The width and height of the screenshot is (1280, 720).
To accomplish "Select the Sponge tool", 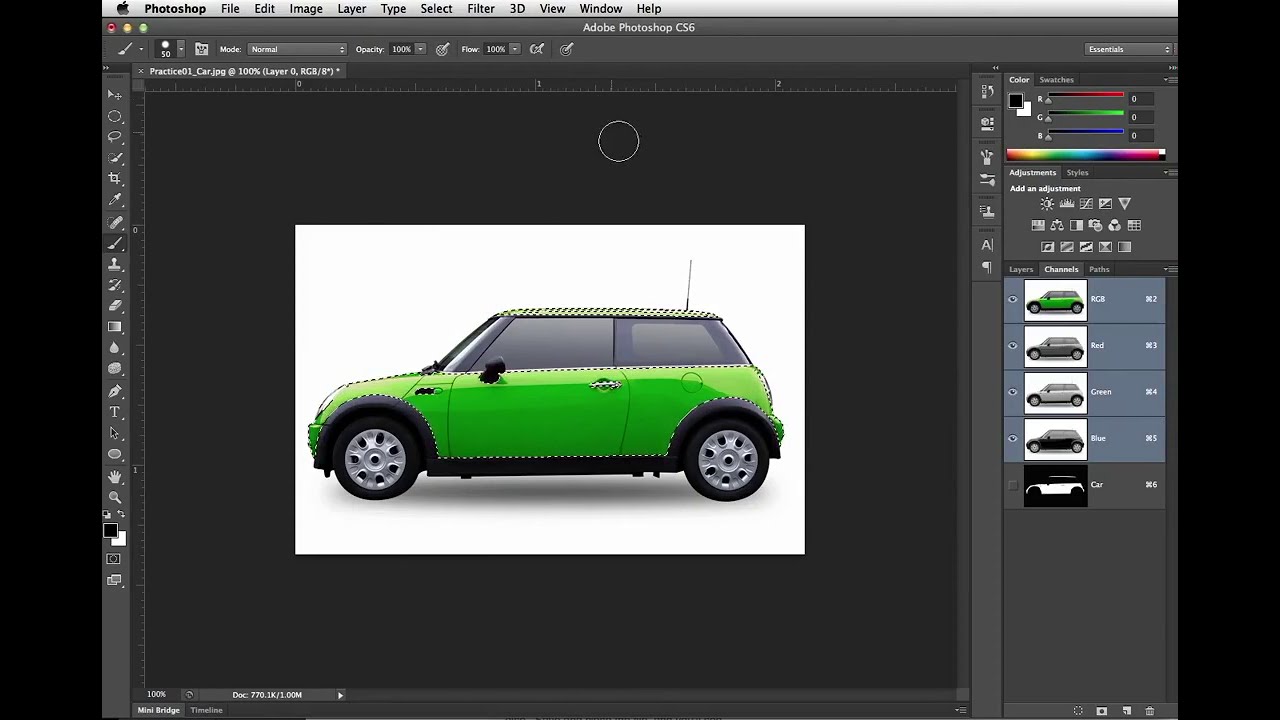I will (114, 369).
